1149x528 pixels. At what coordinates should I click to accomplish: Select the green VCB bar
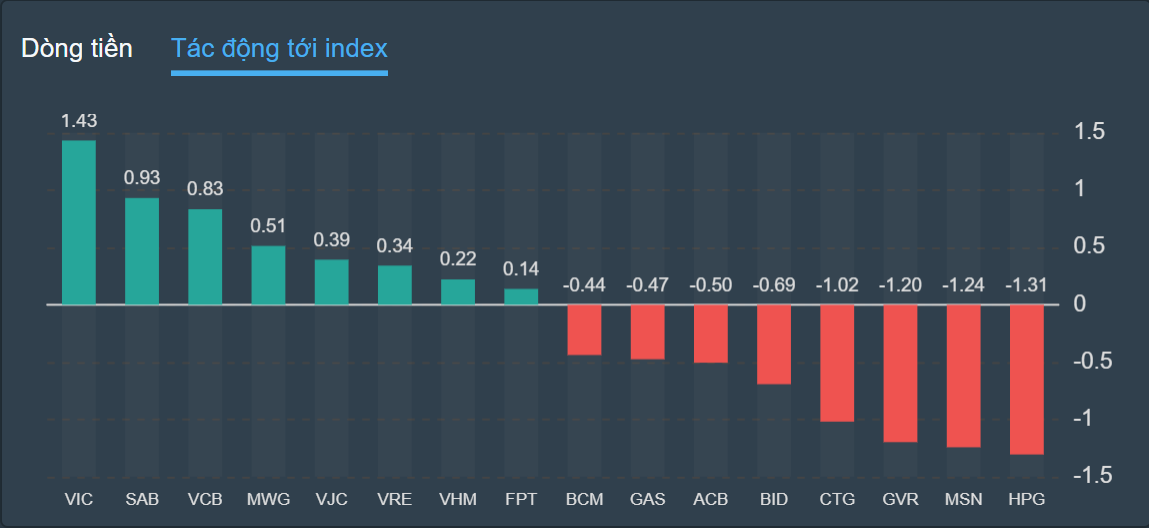click(x=205, y=257)
